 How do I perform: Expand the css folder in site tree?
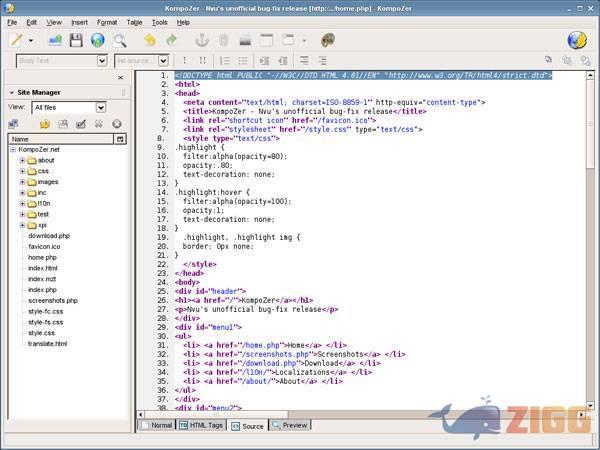(22, 171)
